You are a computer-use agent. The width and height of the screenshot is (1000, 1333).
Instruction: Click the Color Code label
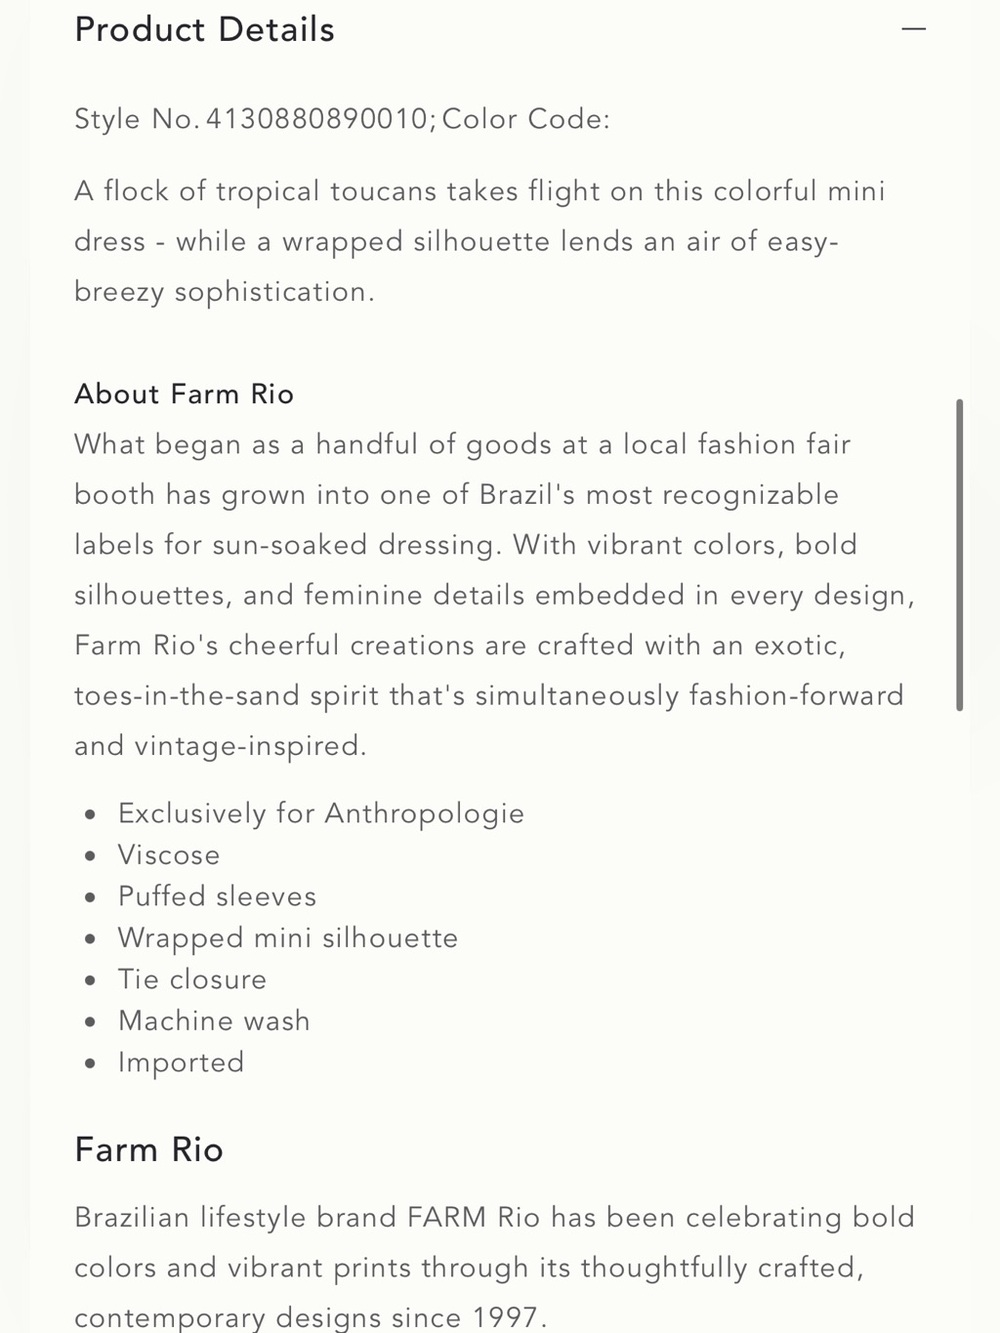coord(526,119)
